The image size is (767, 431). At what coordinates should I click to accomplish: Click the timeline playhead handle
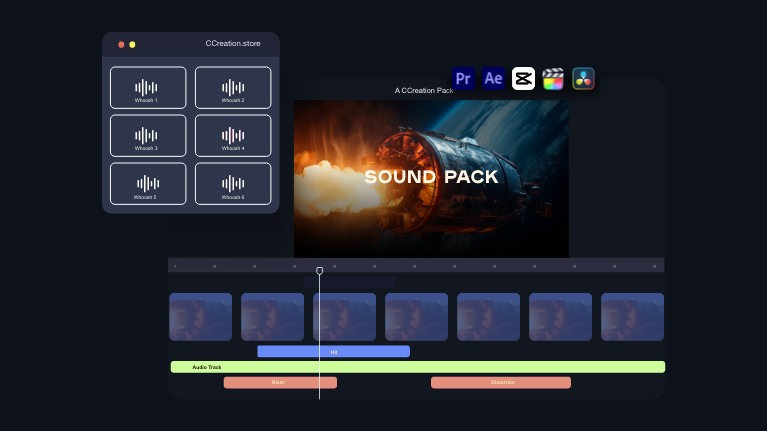click(x=320, y=270)
